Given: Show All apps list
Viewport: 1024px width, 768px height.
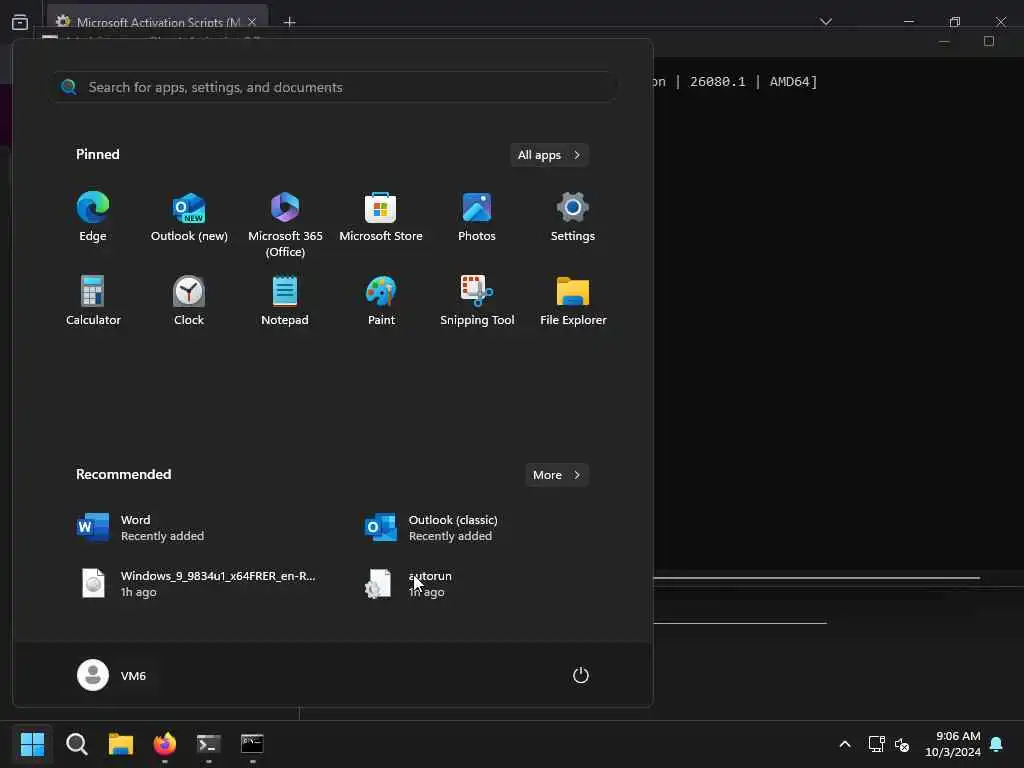Looking at the screenshot, I should [x=549, y=155].
